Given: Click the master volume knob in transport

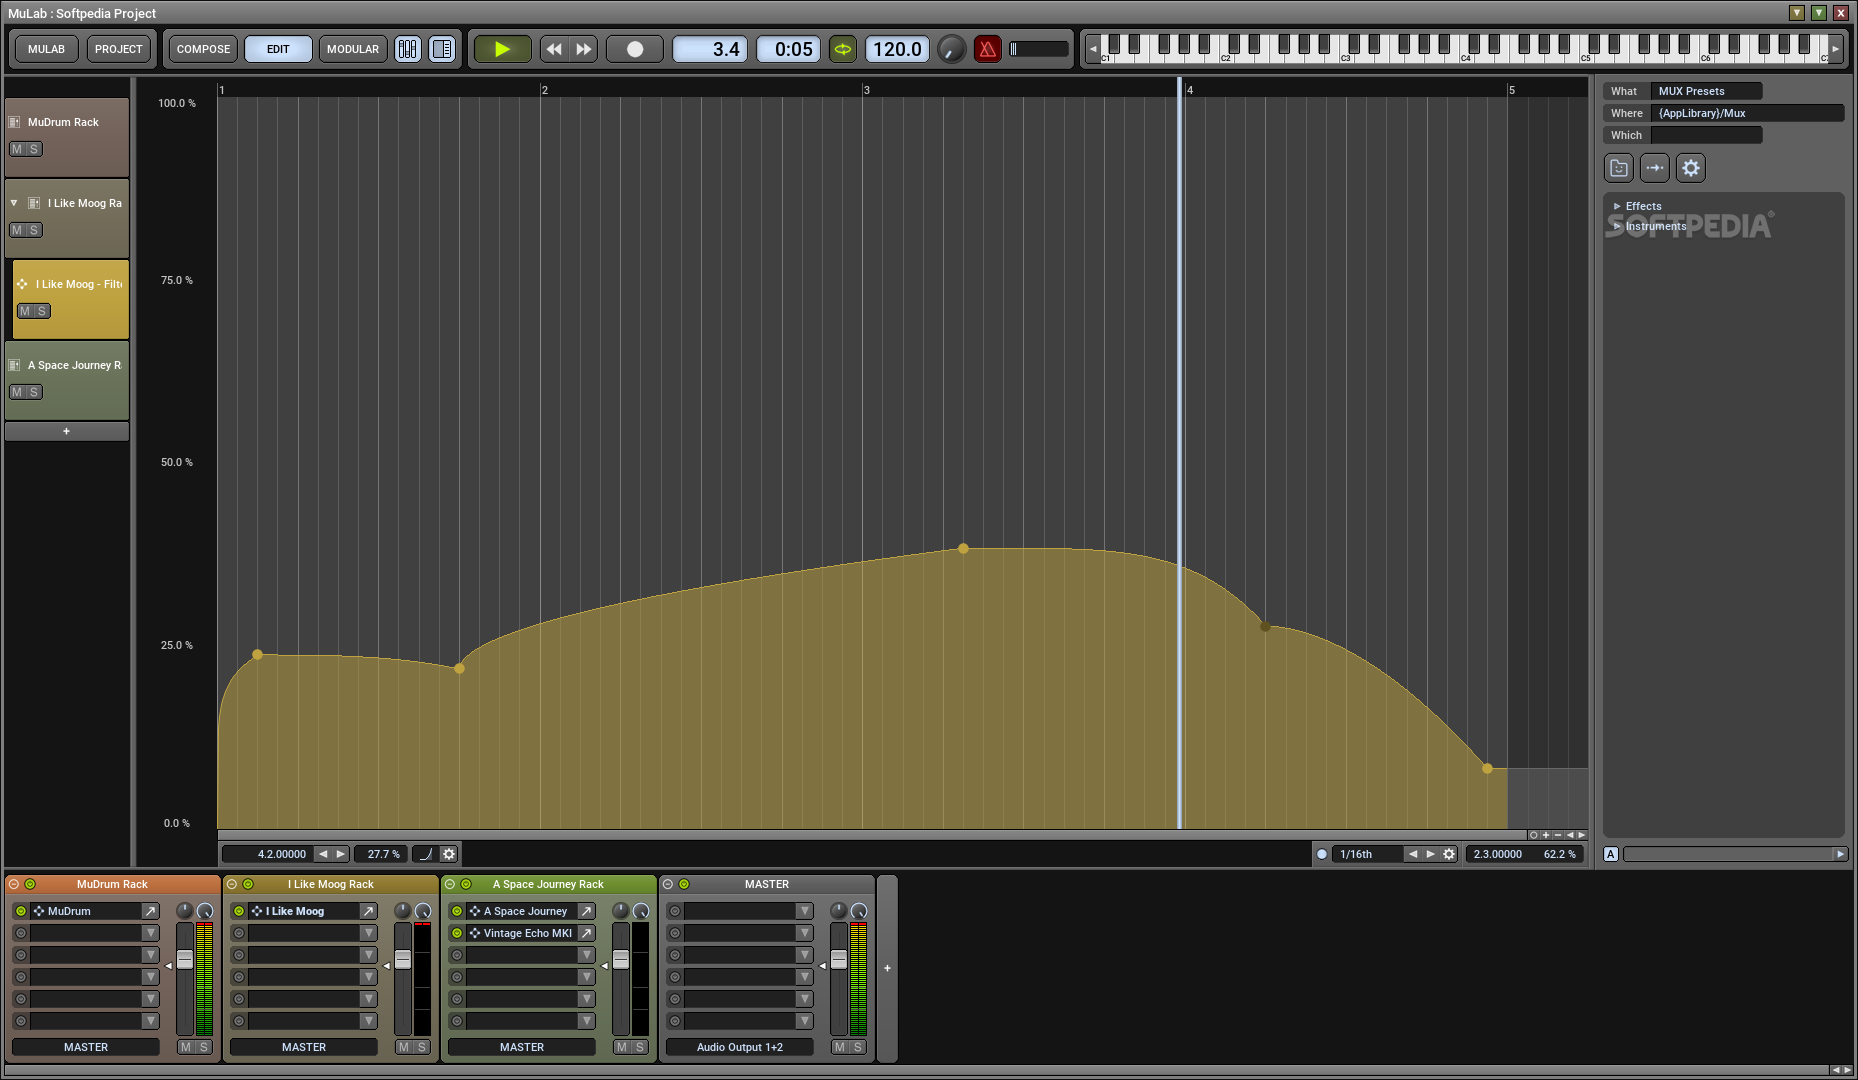Looking at the screenshot, I should 952,49.
